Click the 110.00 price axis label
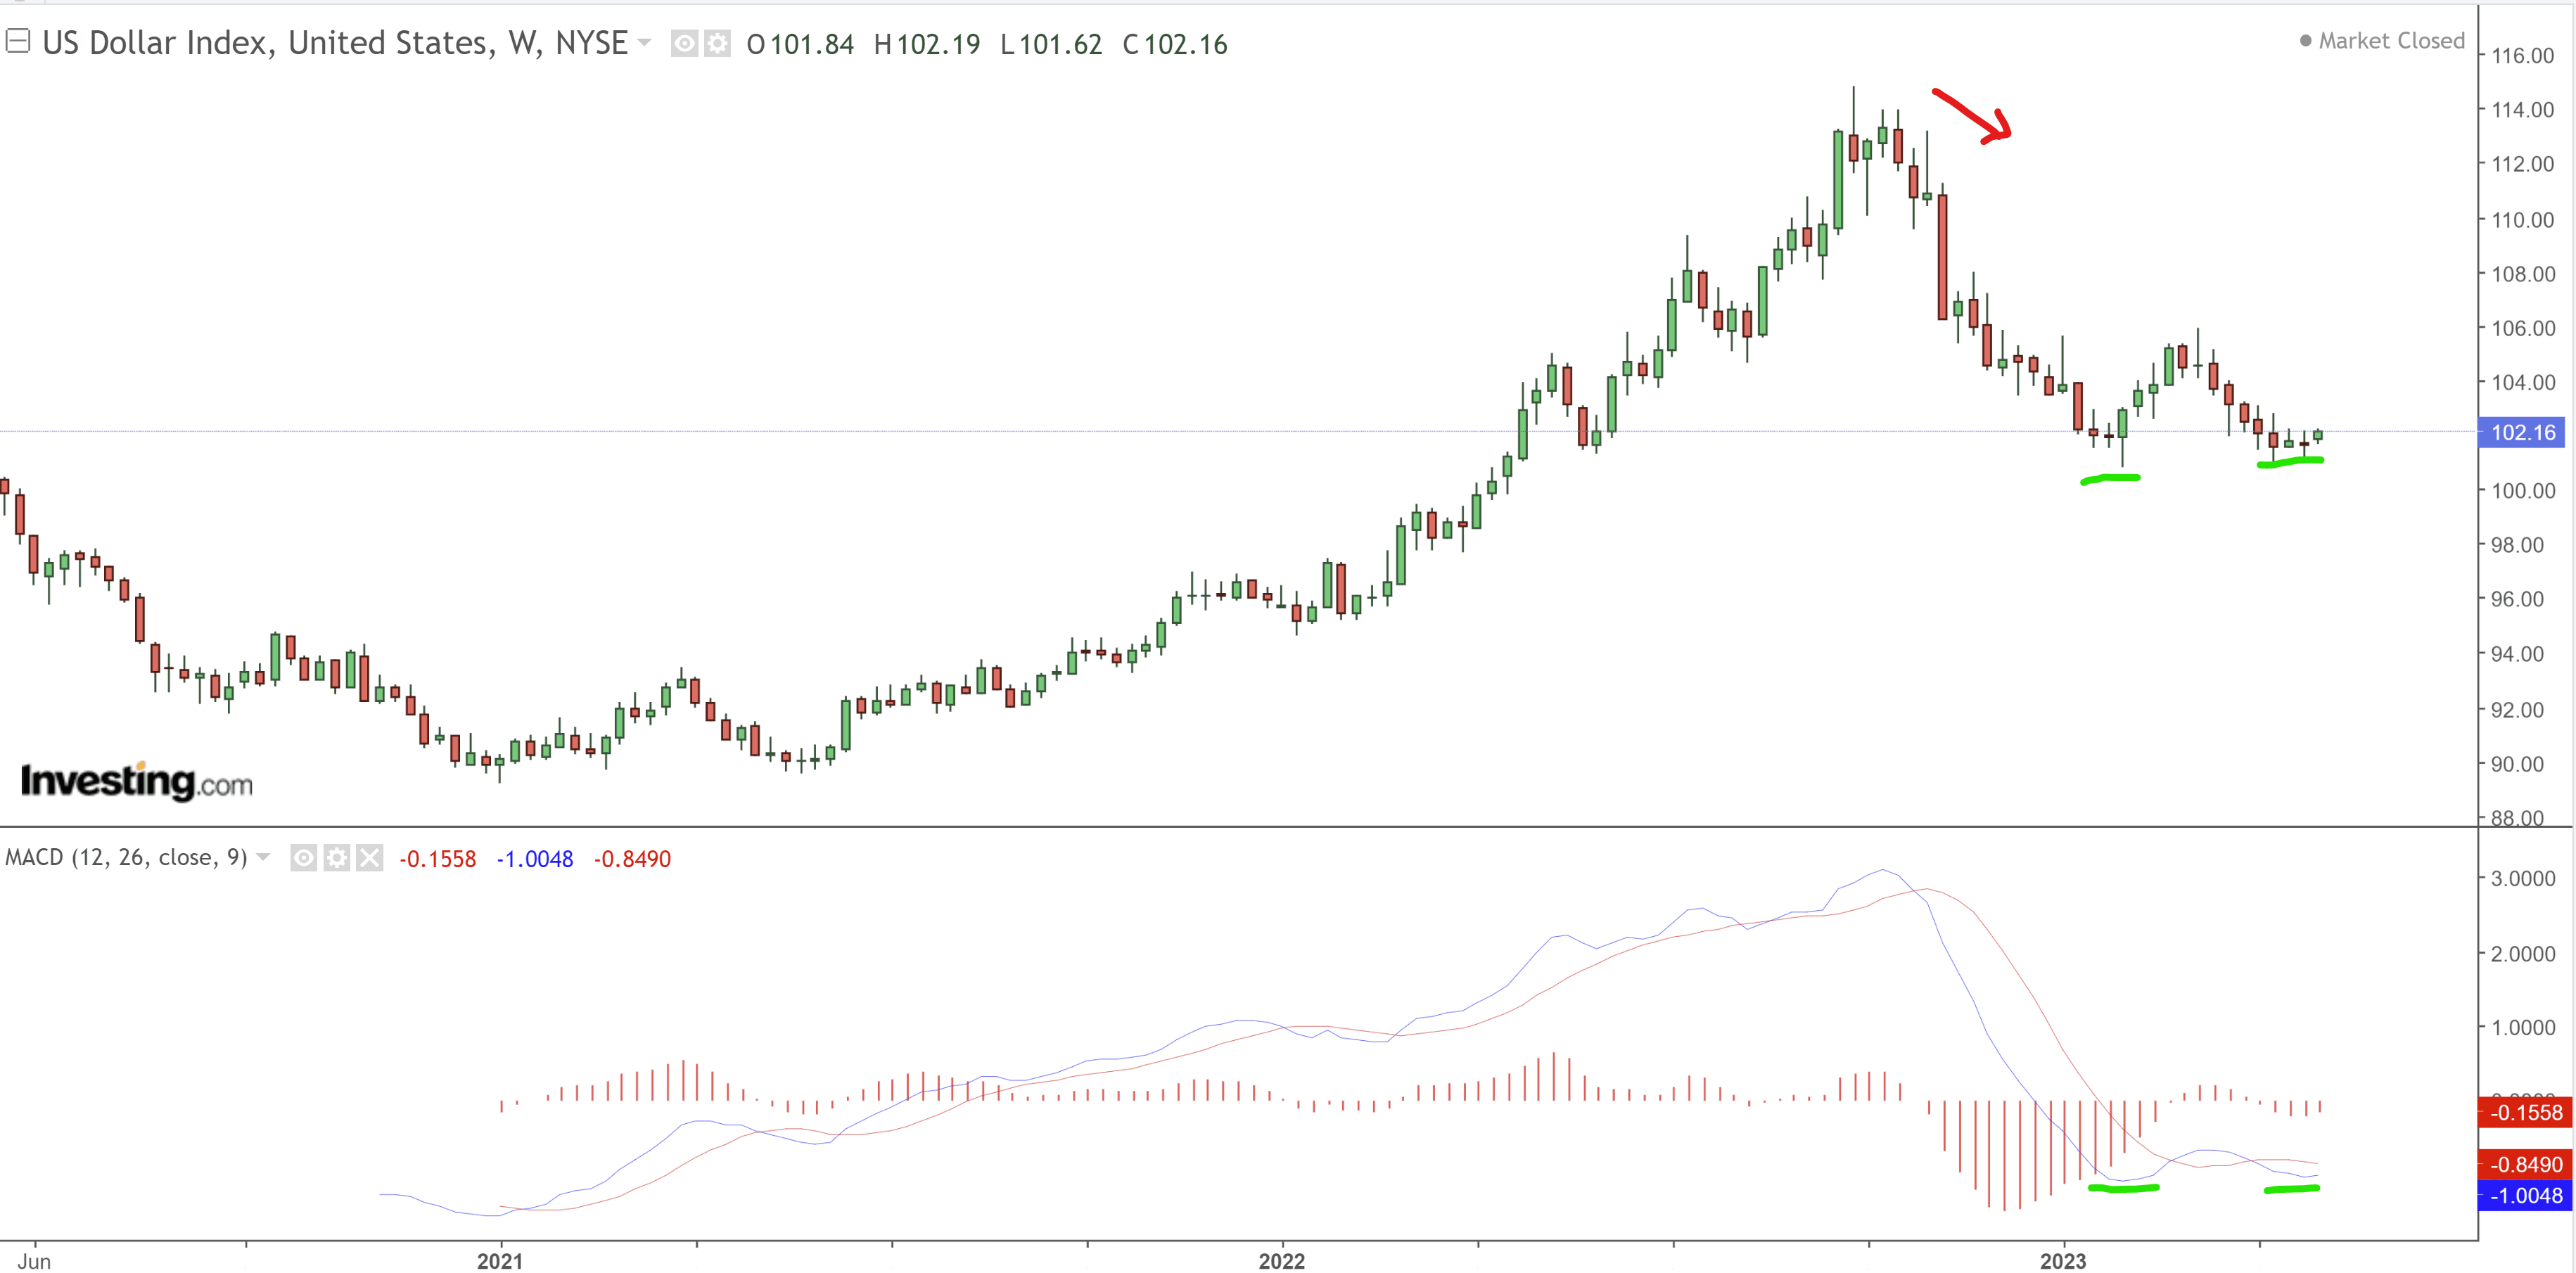The image size is (2576, 1273). [2522, 220]
